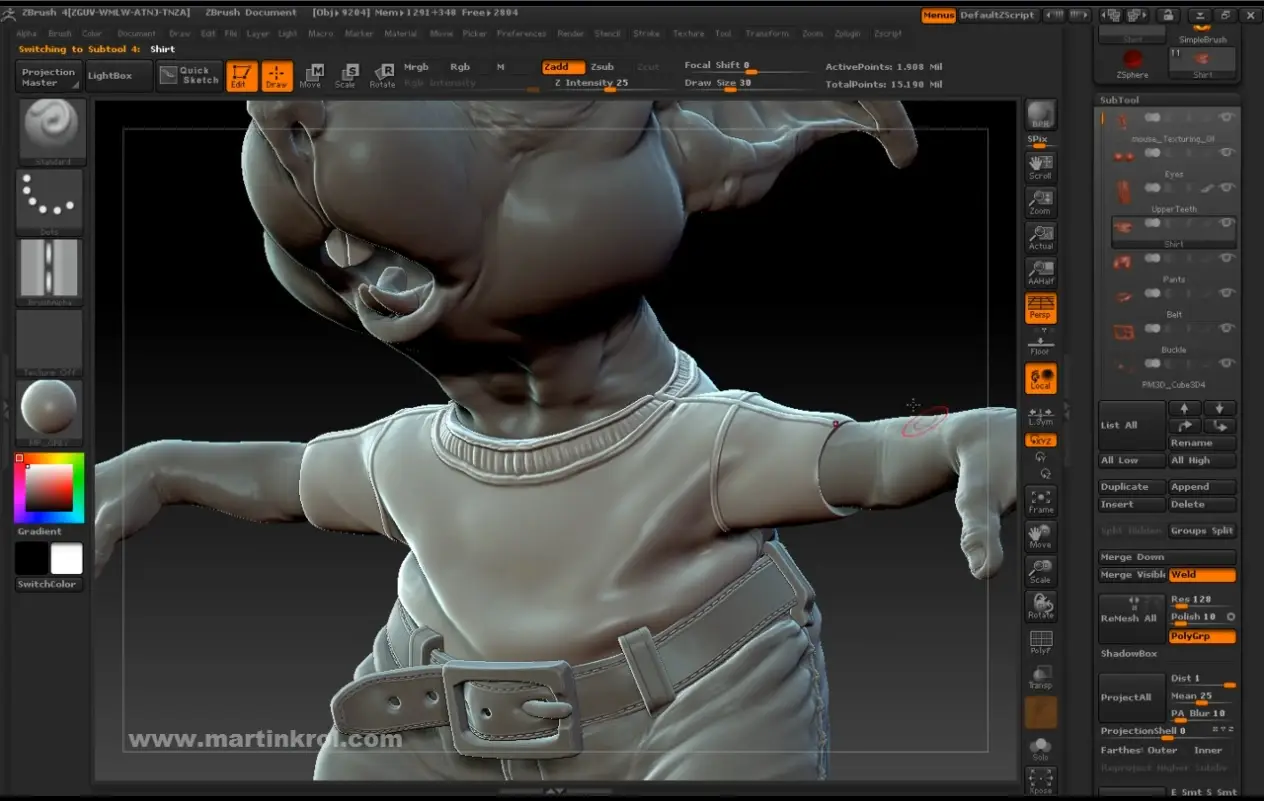Toggle Edit mode in top toolbar
The width and height of the screenshot is (1264, 801).
tap(240, 74)
